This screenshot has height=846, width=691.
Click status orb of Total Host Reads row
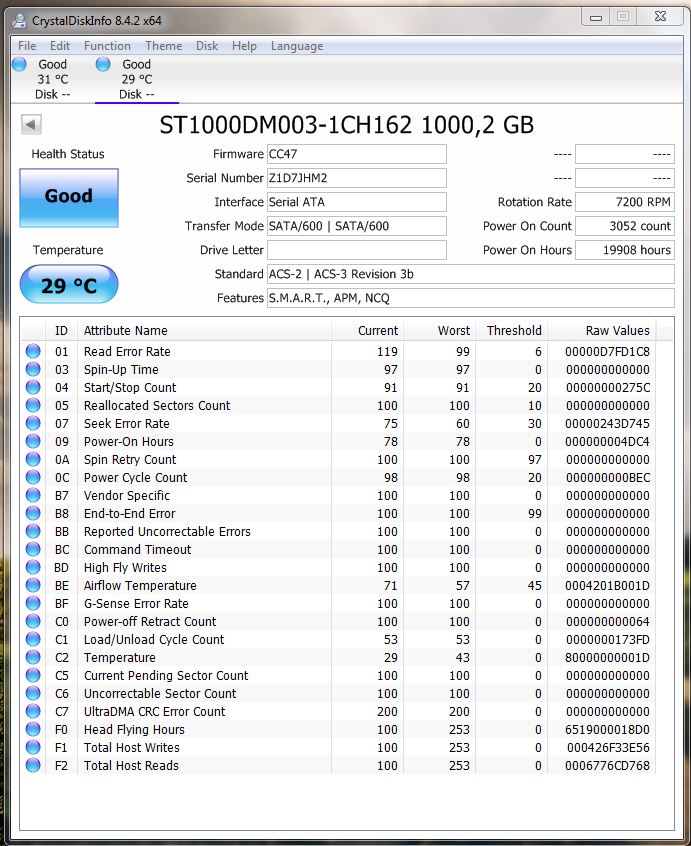33,765
